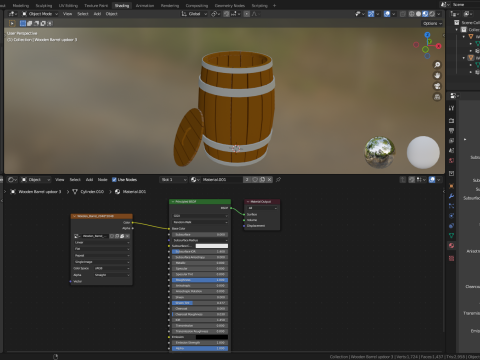The width and height of the screenshot is (480, 360).
Task: Unlink image with X icon in image node
Action: [127, 236]
